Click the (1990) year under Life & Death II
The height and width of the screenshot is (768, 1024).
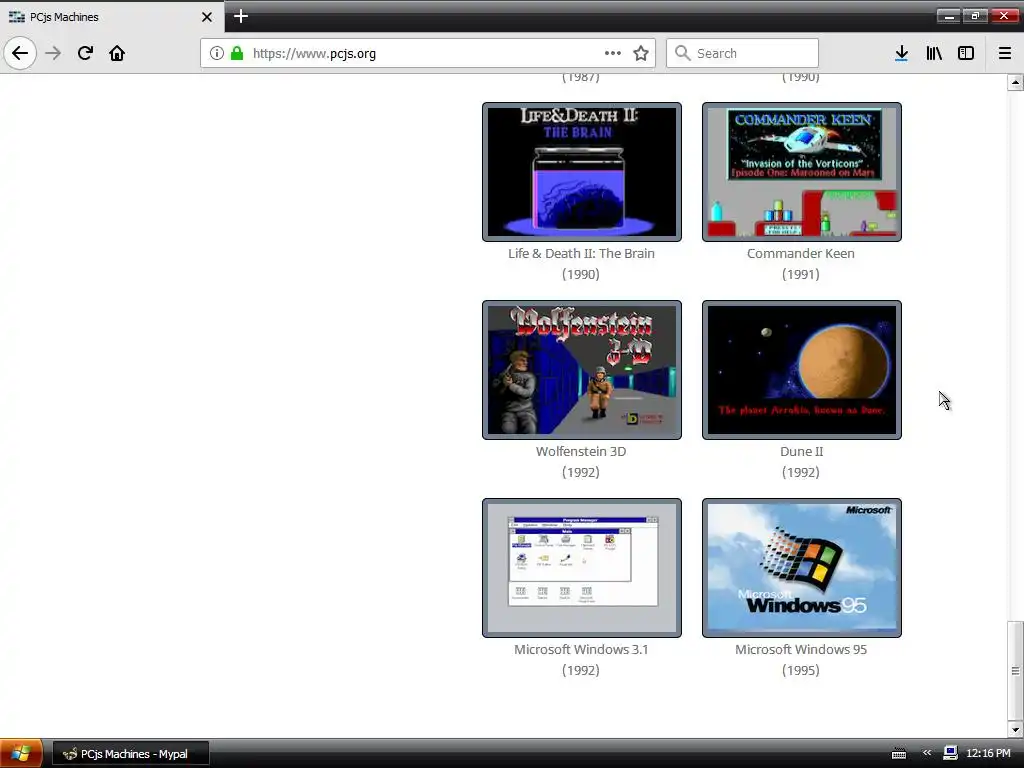[581, 274]
